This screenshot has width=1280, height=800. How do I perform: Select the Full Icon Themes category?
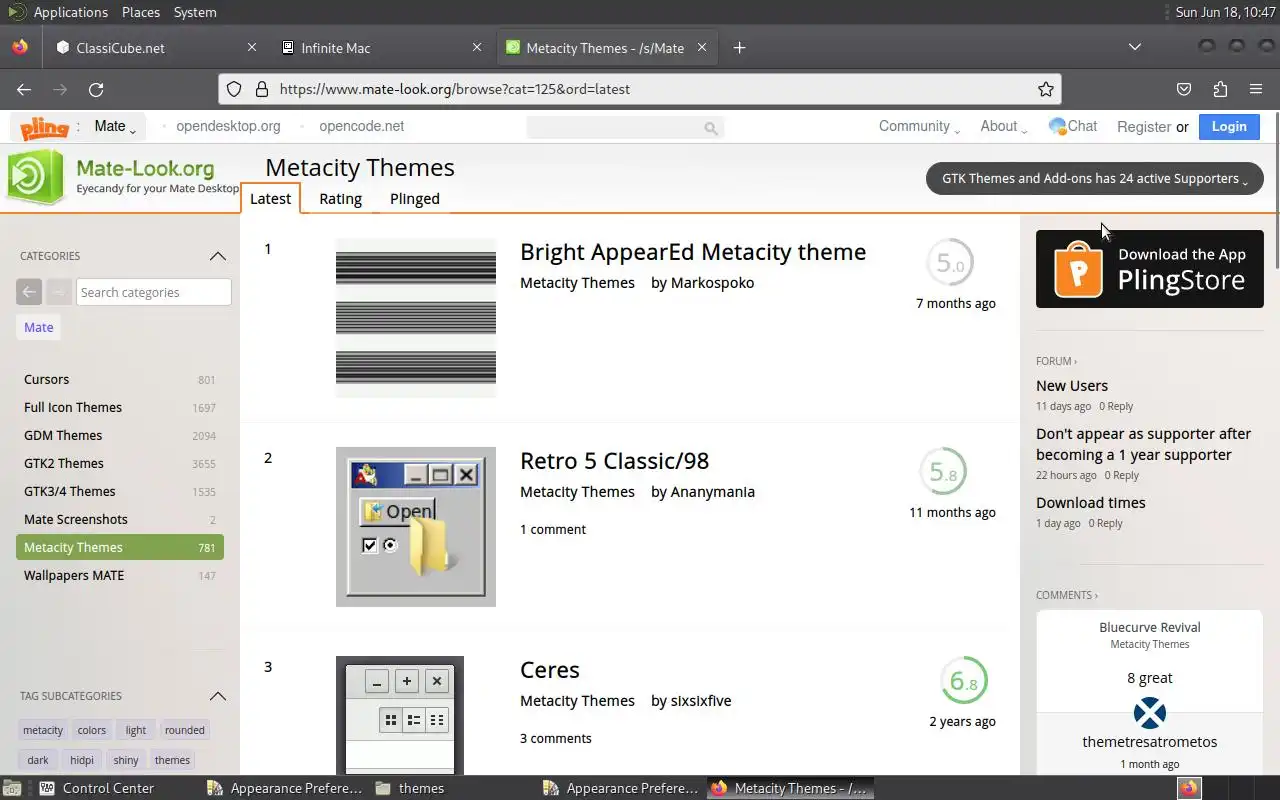coord(120,407)
